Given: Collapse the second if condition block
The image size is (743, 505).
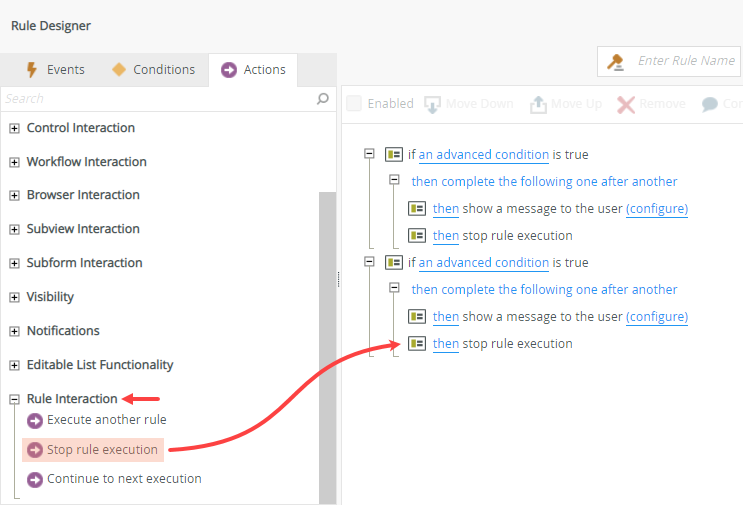Looking at the screenshot, I should tap(369, 262).
